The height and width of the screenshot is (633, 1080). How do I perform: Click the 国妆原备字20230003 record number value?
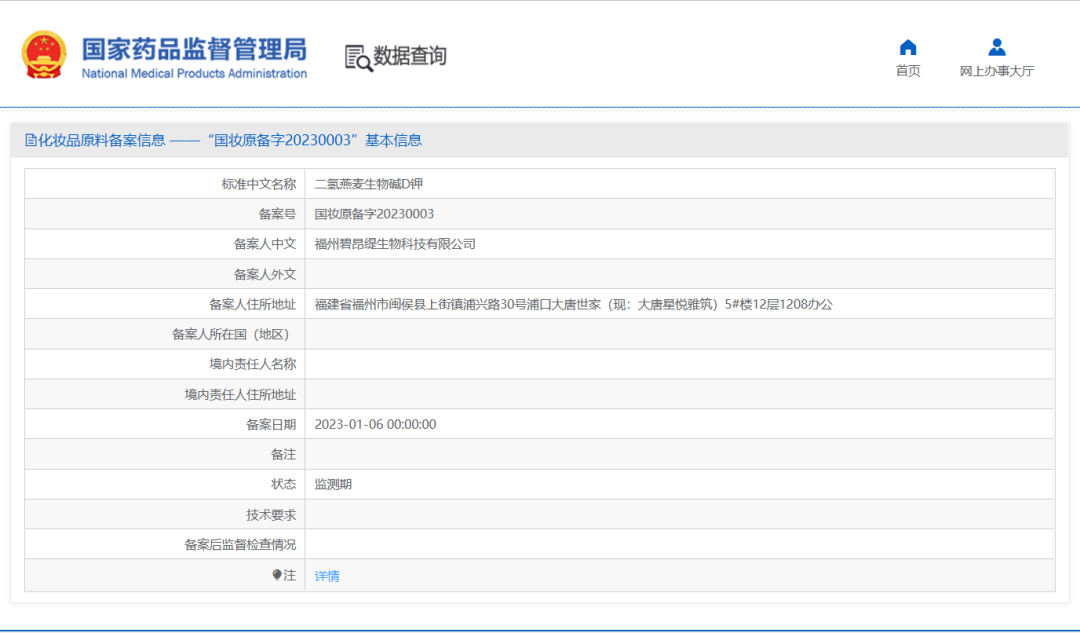[x=374, y=214]
